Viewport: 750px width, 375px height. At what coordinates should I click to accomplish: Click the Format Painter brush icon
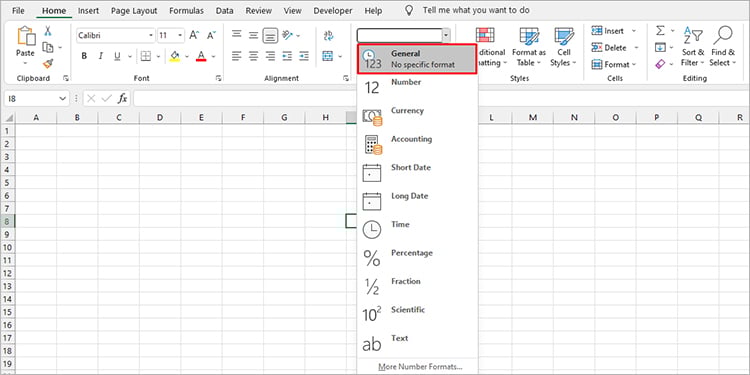48,64
